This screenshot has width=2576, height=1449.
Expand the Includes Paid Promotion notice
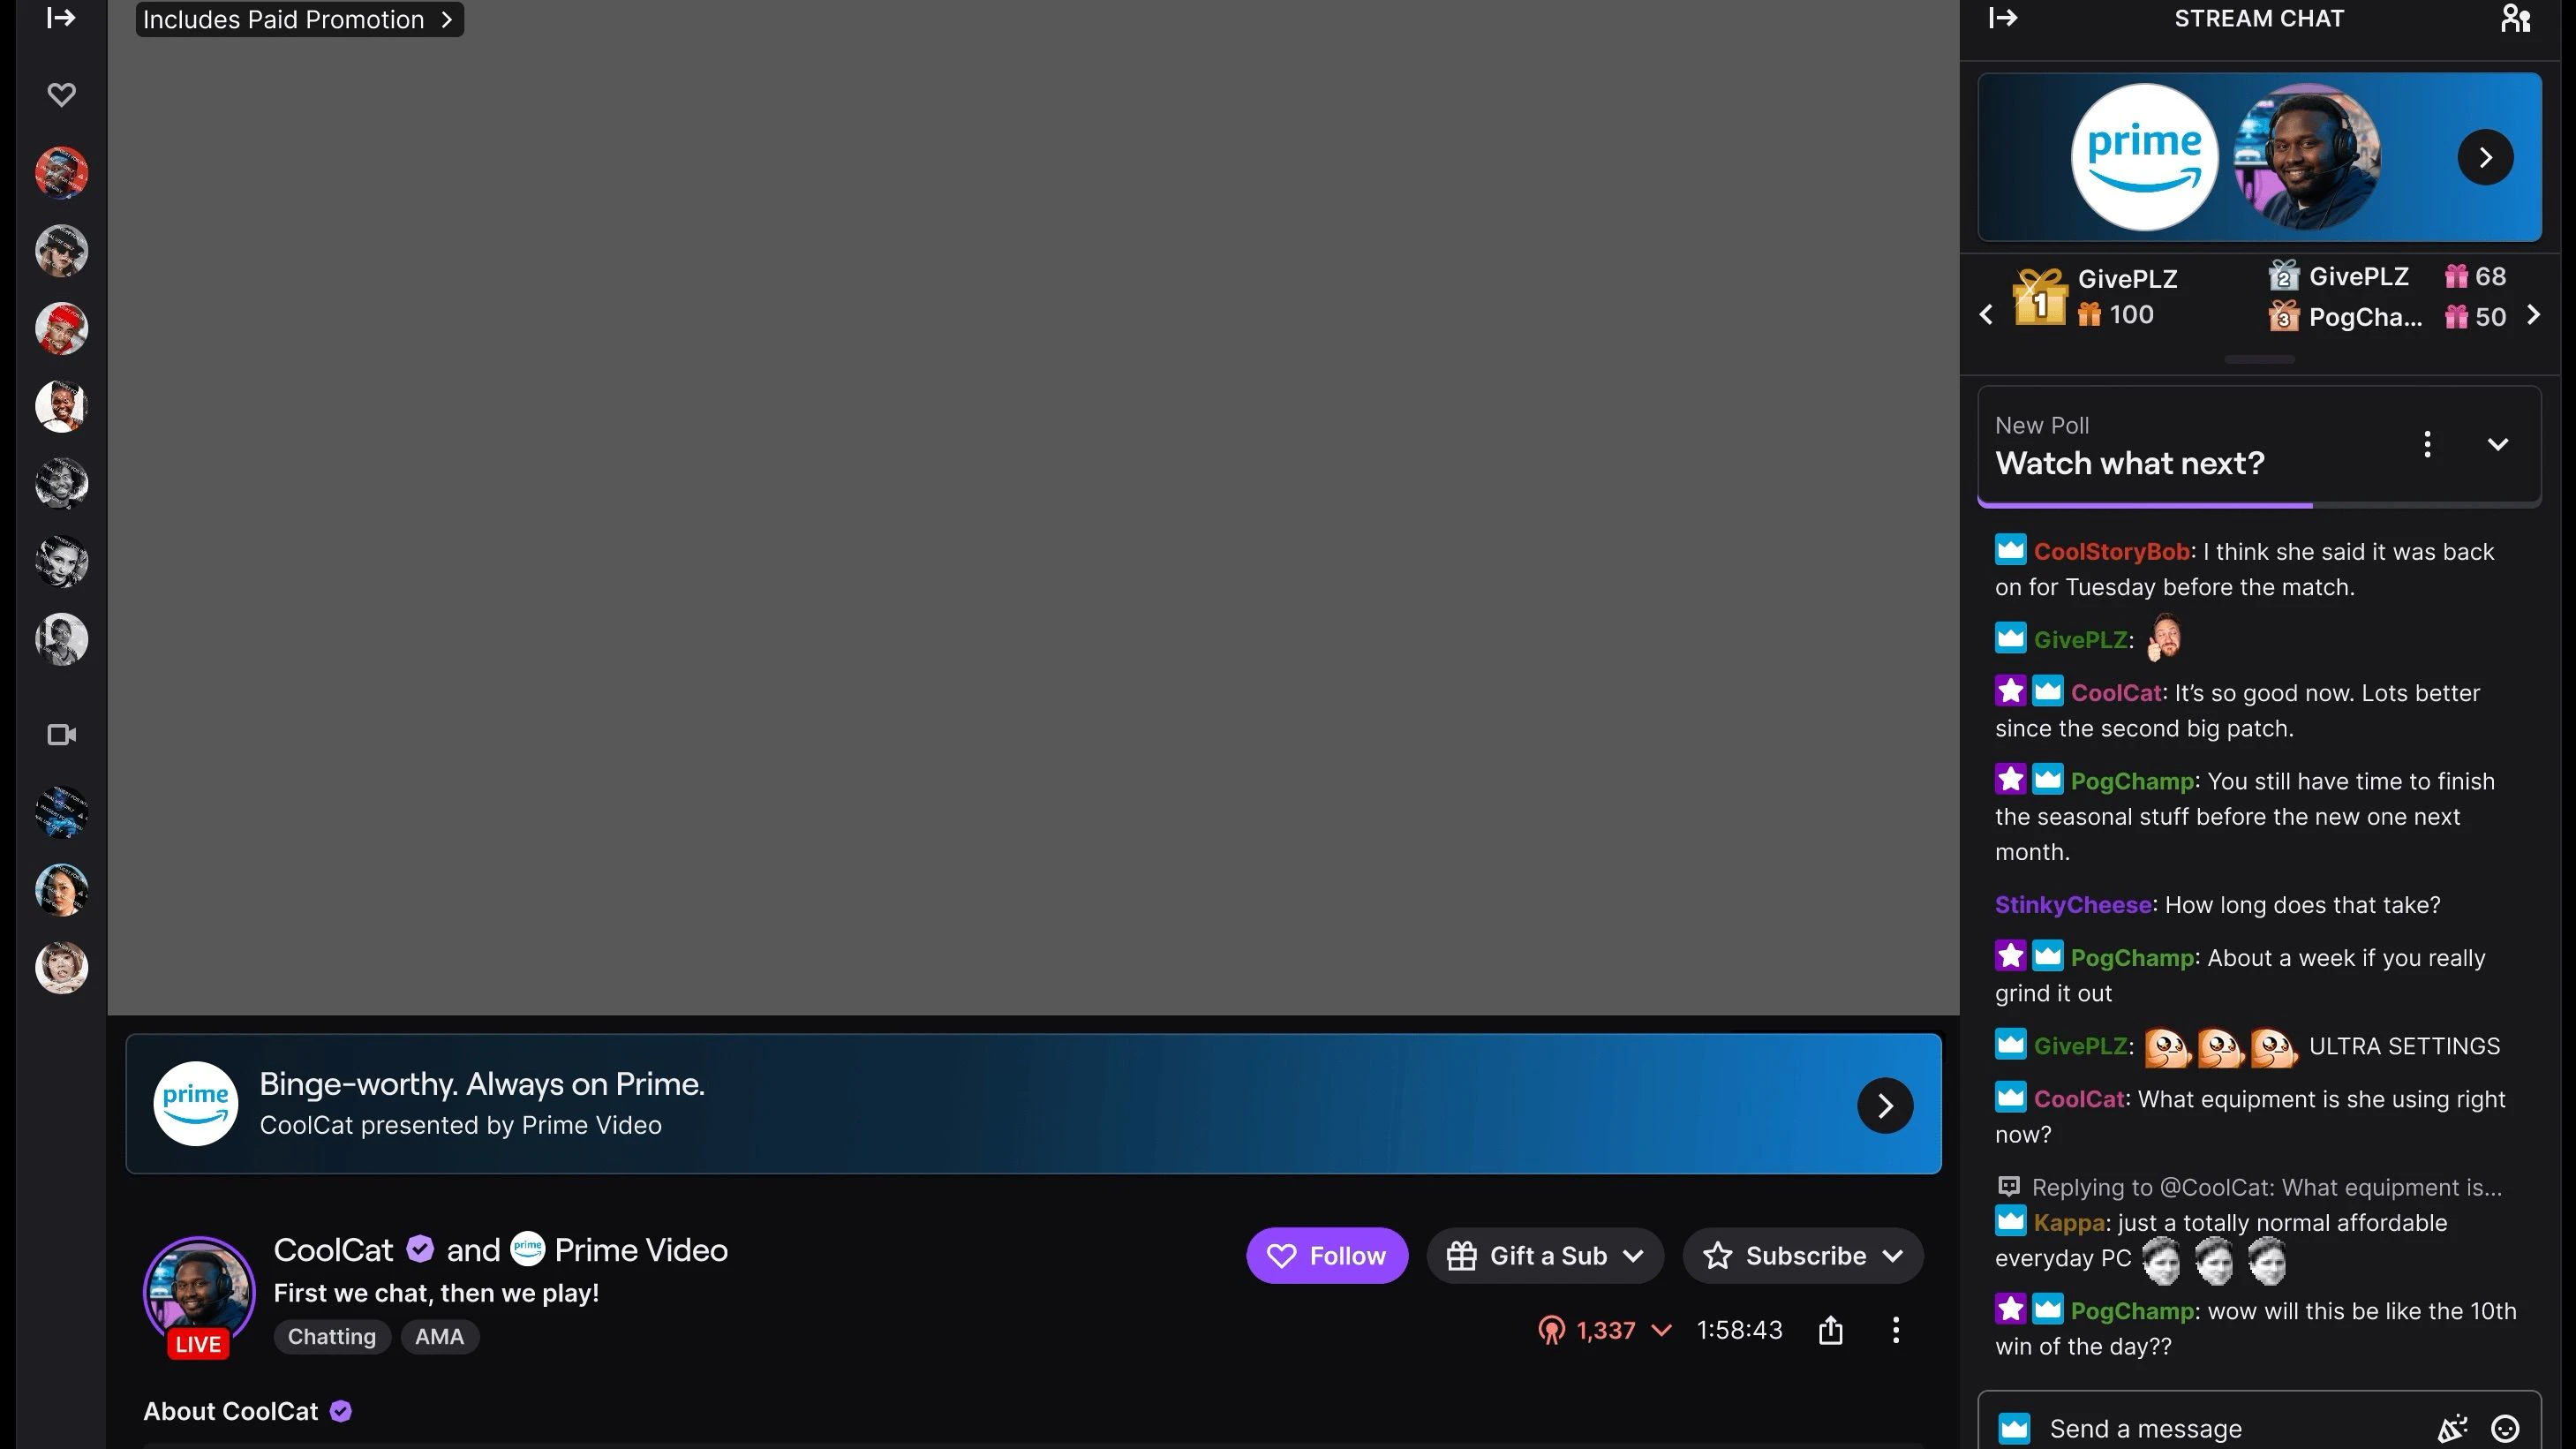299,19
